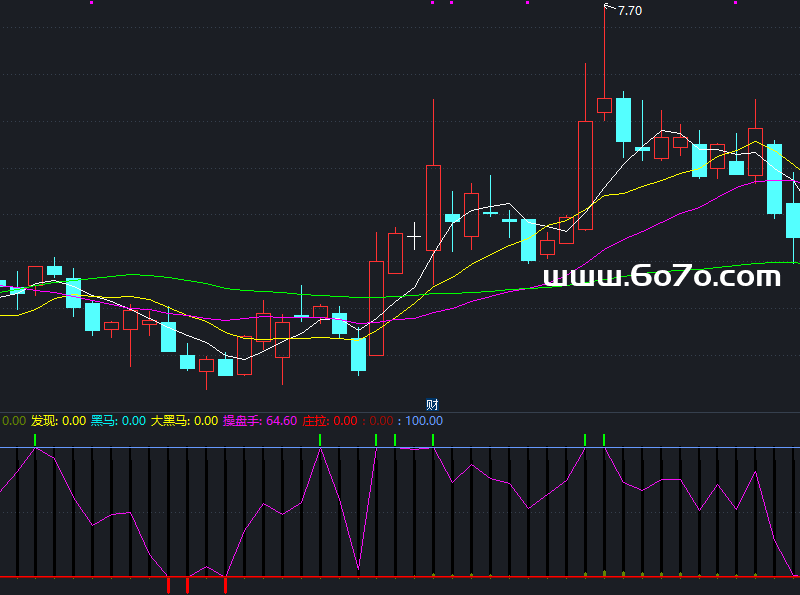This screenshot has height=595, width=800.
Task: Click the middle red marker at indicator bottom
Action: (x=188, y=584)
